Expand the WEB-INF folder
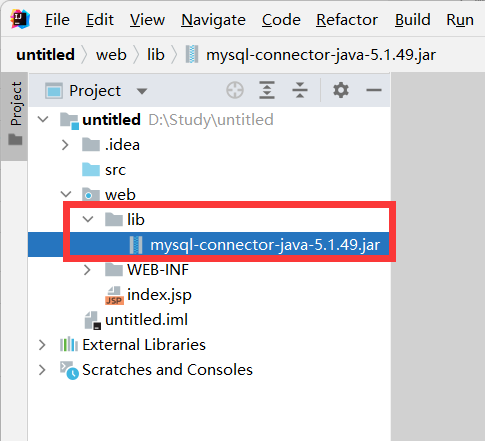This screenshot has width=485, height=441. [87, 270]
